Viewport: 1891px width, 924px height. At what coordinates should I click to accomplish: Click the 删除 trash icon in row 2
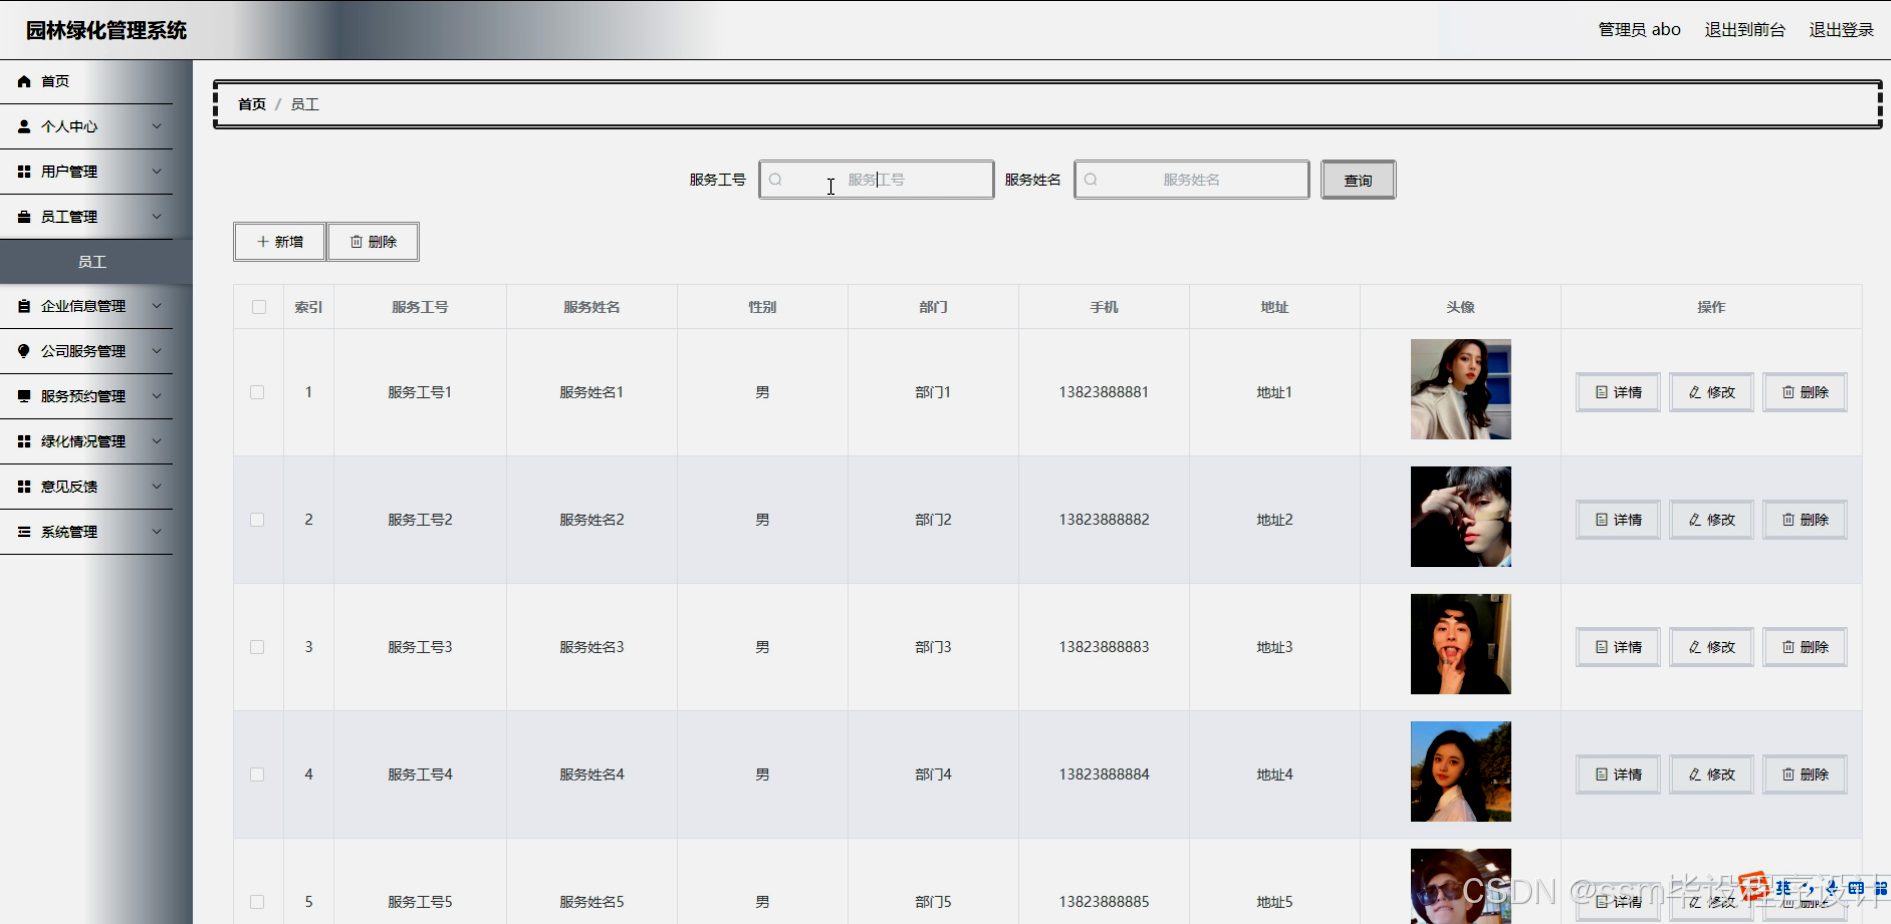pos(1788,520)
